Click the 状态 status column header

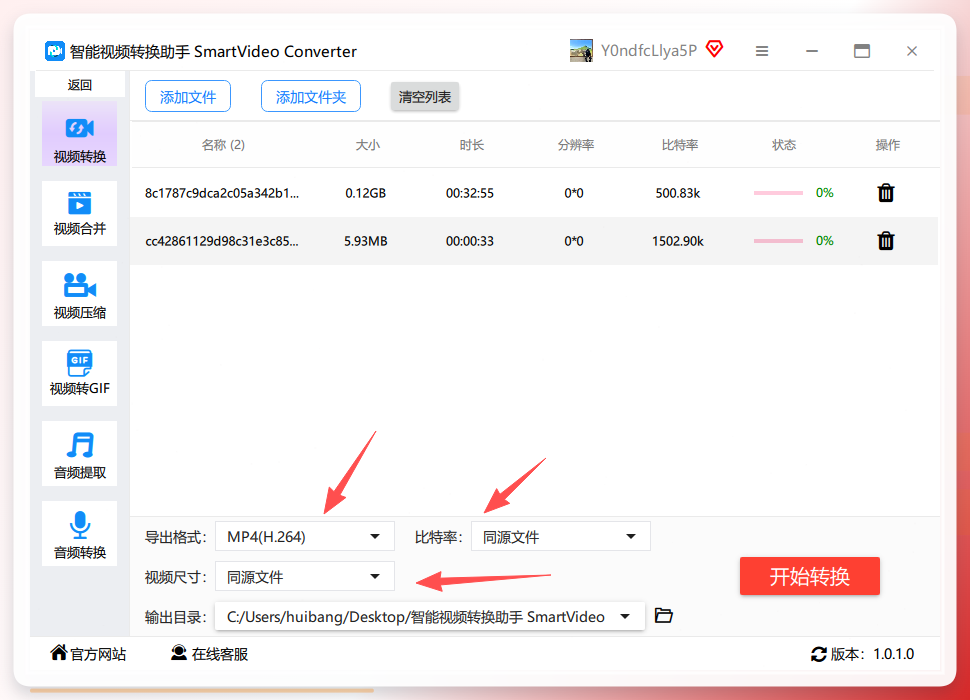tap(784, 145)
